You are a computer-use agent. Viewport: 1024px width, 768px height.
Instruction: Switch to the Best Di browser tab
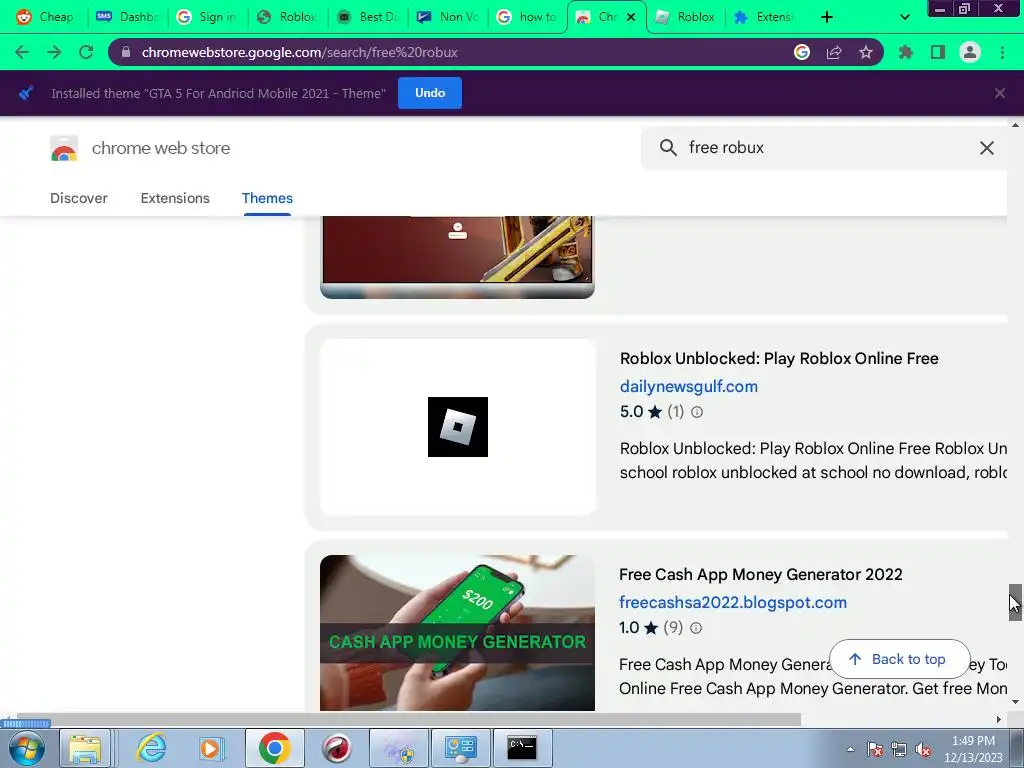pos(368,17)
